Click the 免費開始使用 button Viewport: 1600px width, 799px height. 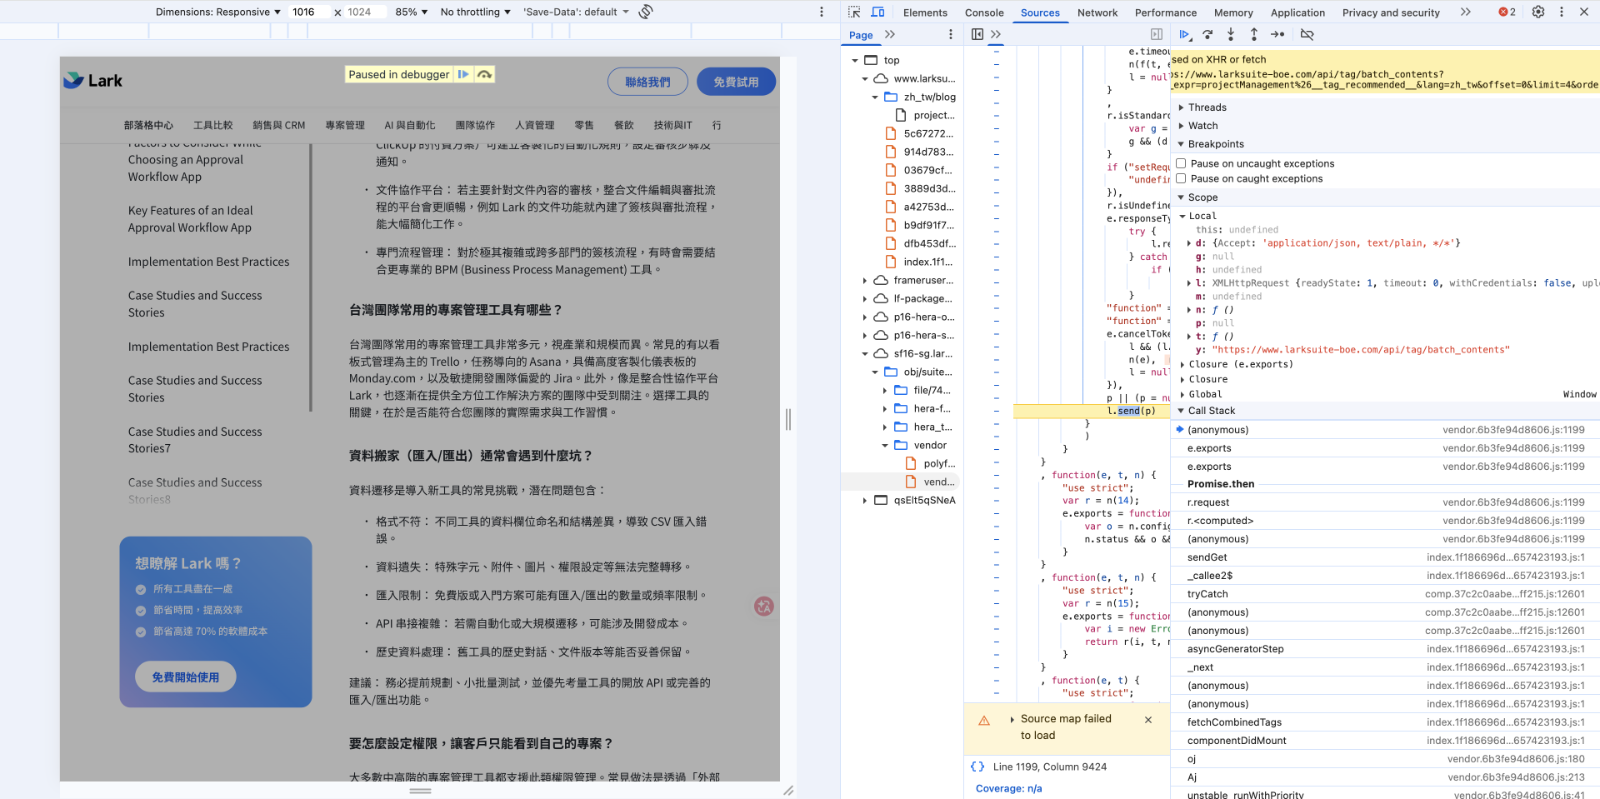click(186, 677)
